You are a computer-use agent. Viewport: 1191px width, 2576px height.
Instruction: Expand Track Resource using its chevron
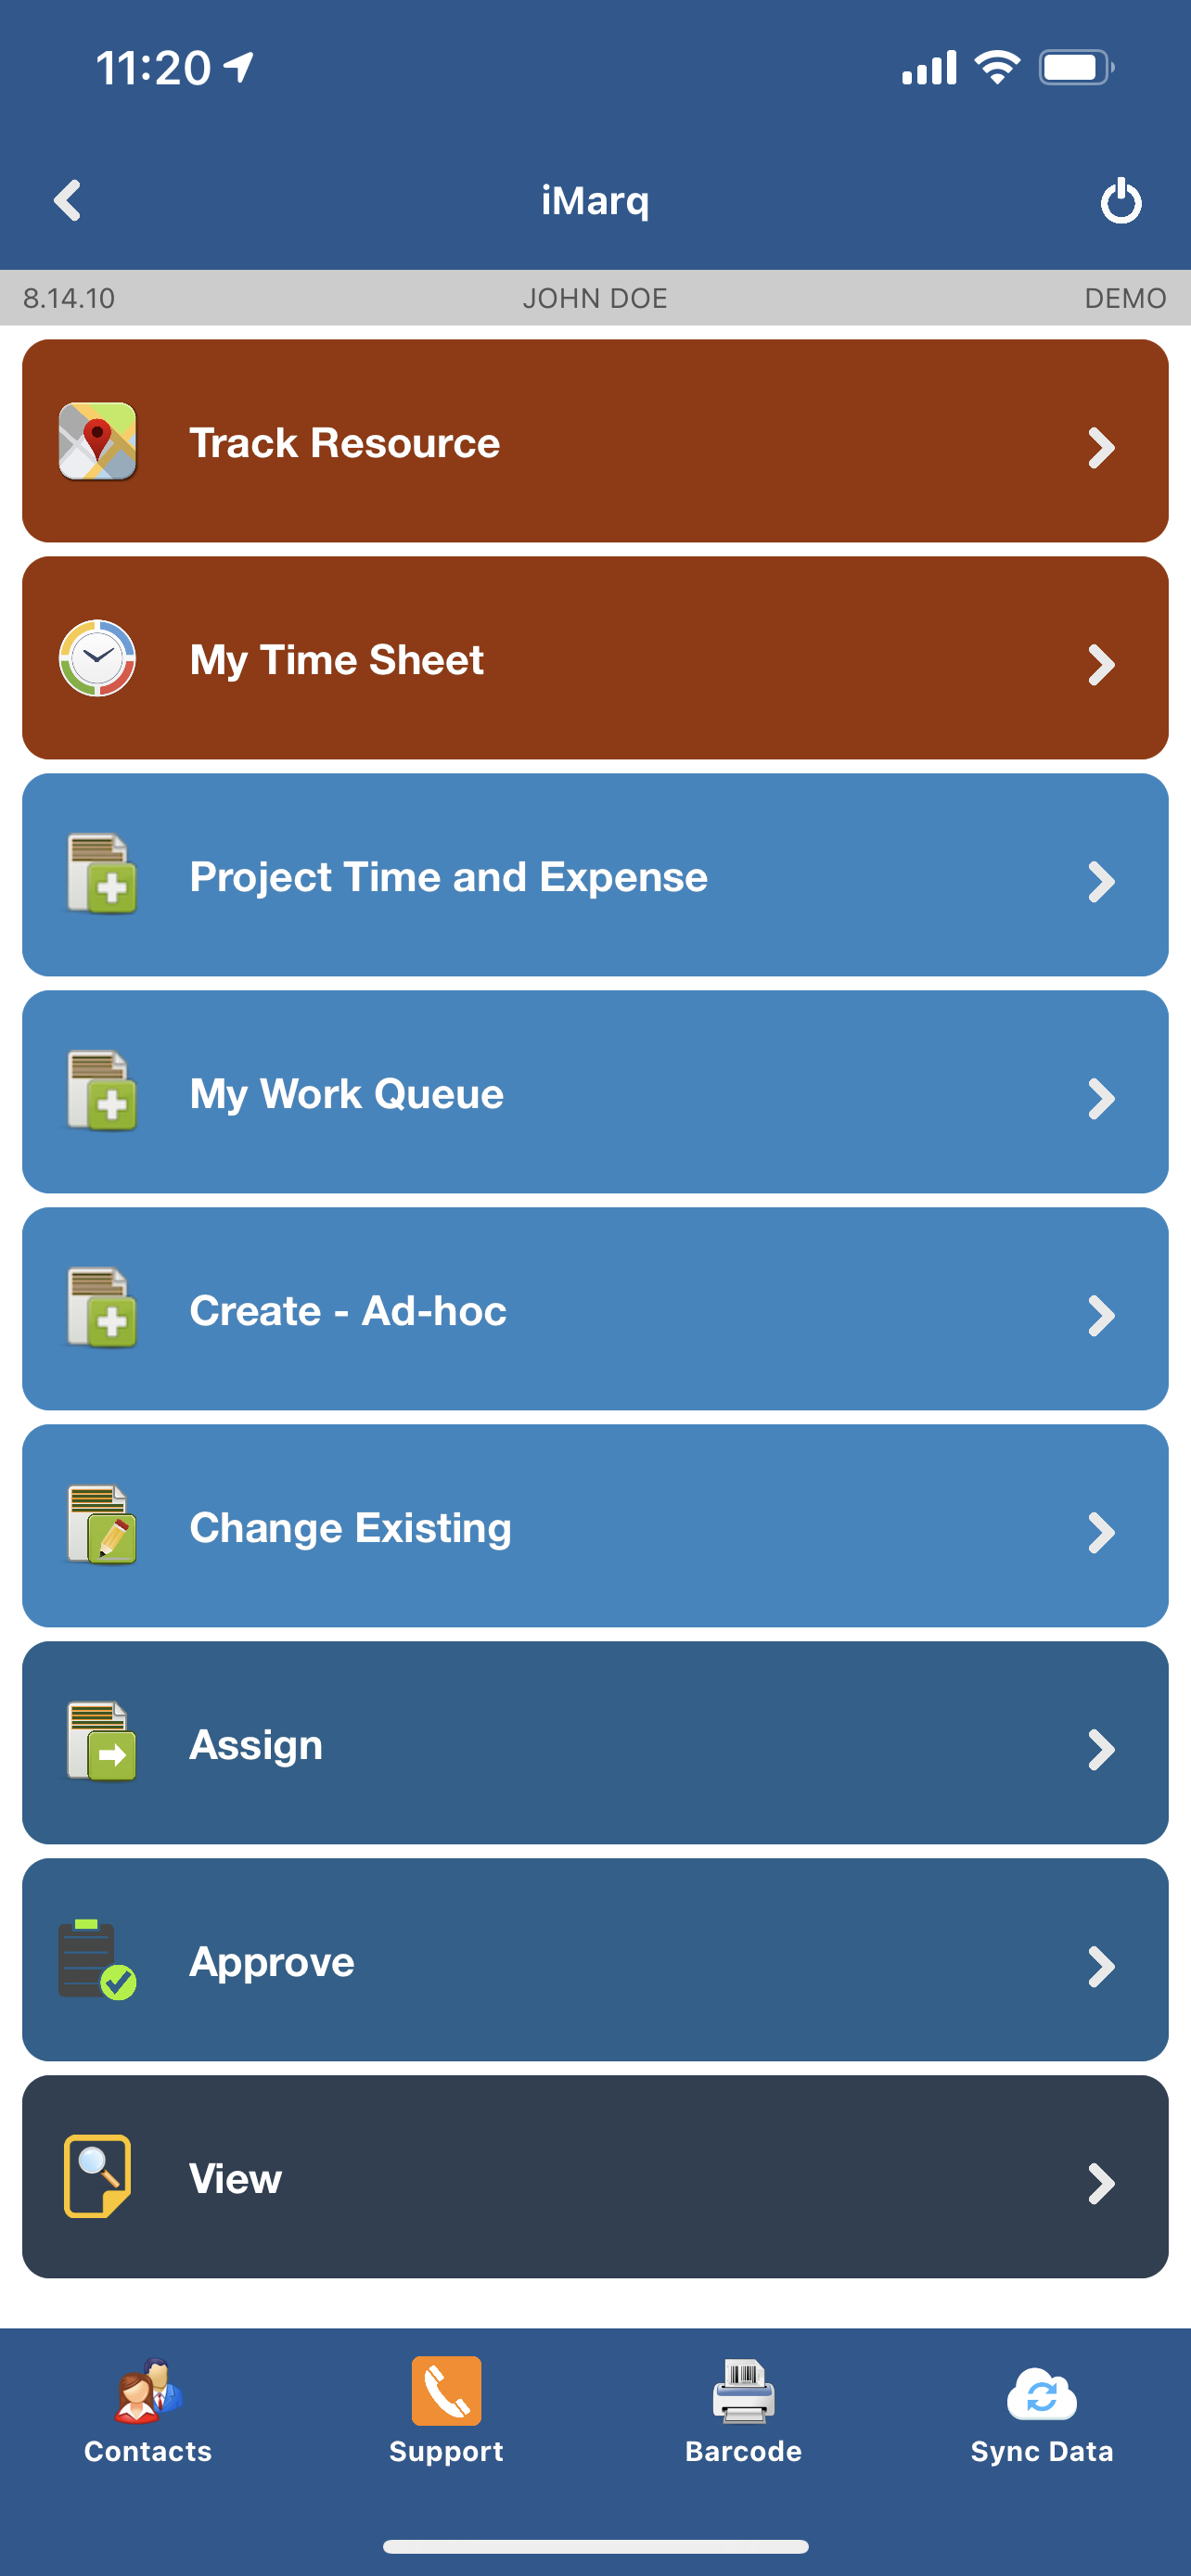[1102, 448]
